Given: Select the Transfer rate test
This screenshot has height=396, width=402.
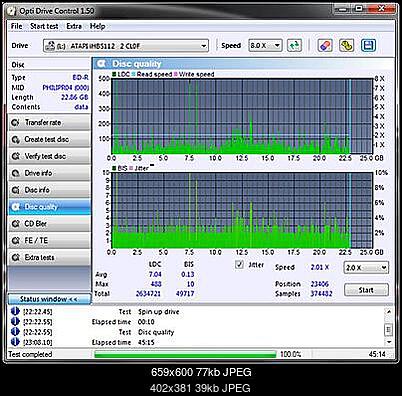Looking at the screenshot, I should [49, 123].
